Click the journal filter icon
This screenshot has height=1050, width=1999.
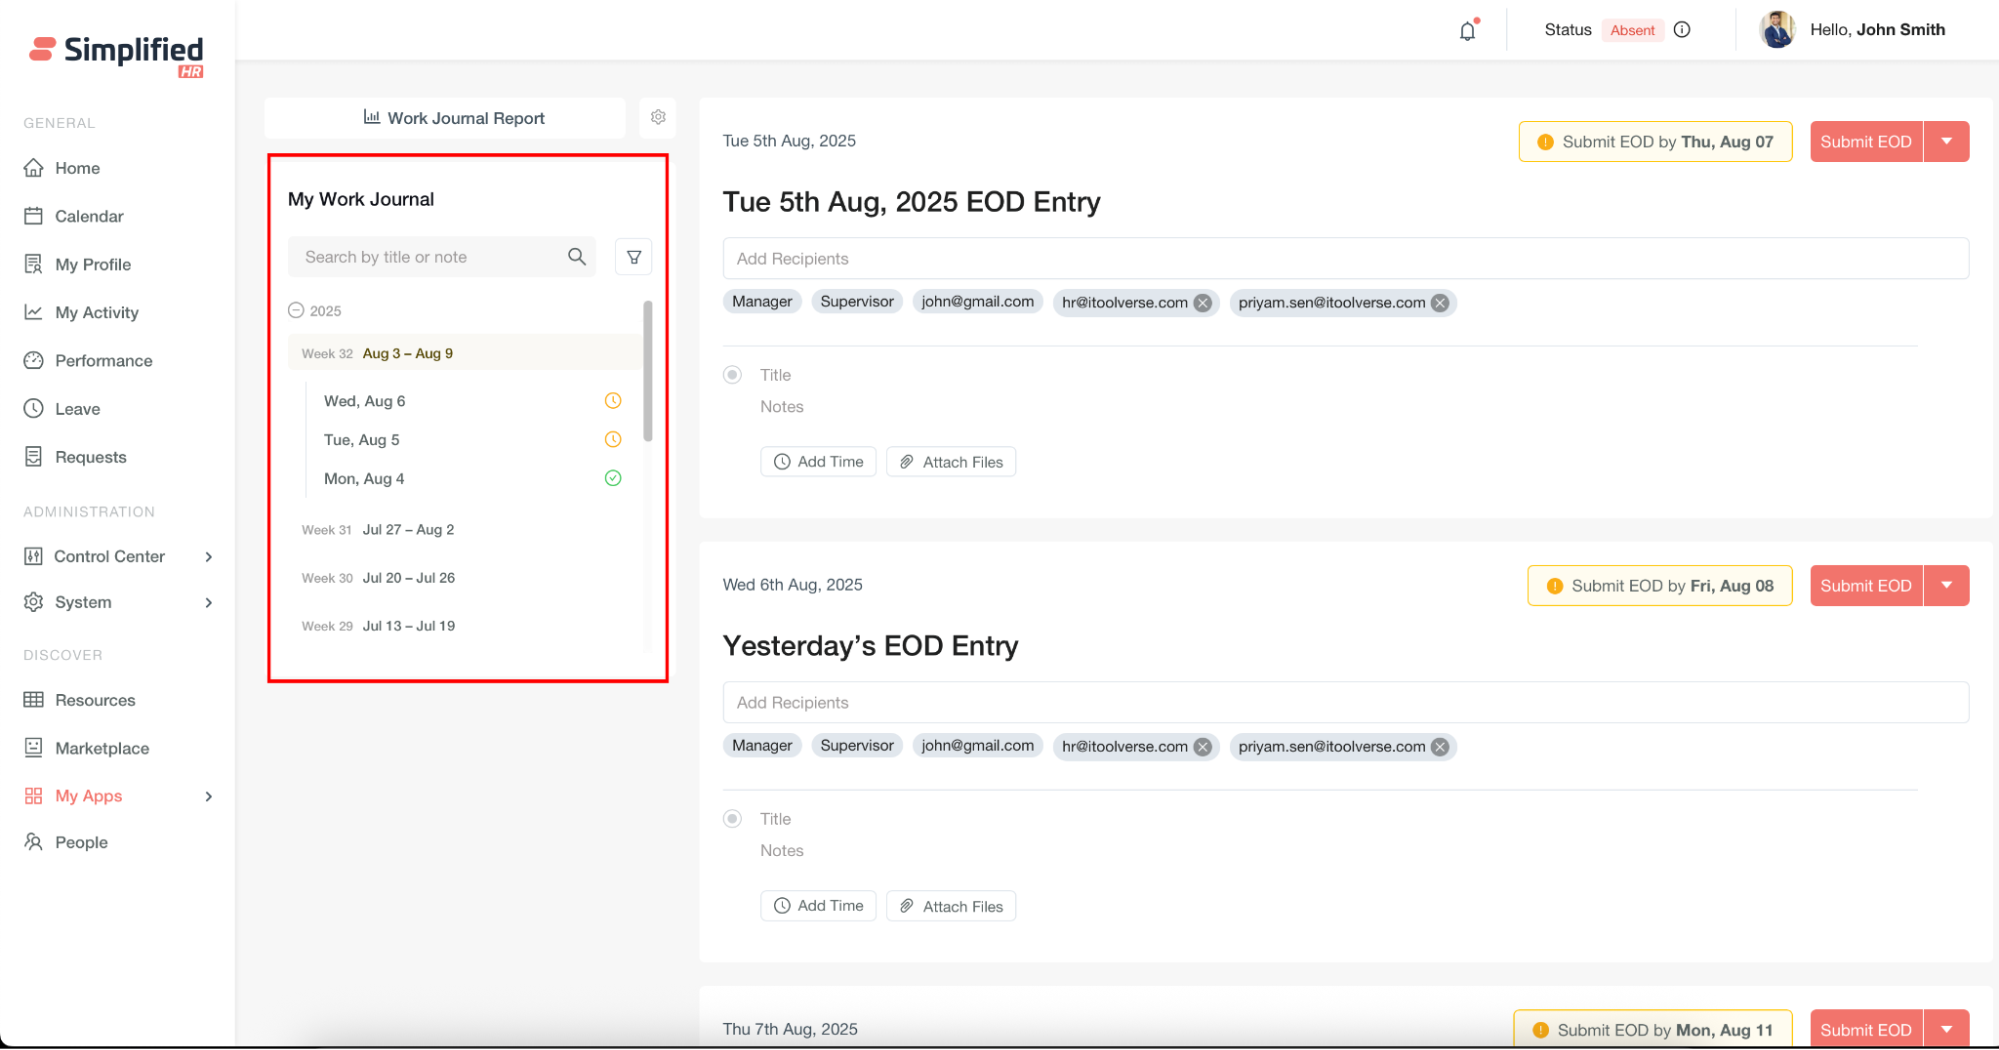[634, 257]
